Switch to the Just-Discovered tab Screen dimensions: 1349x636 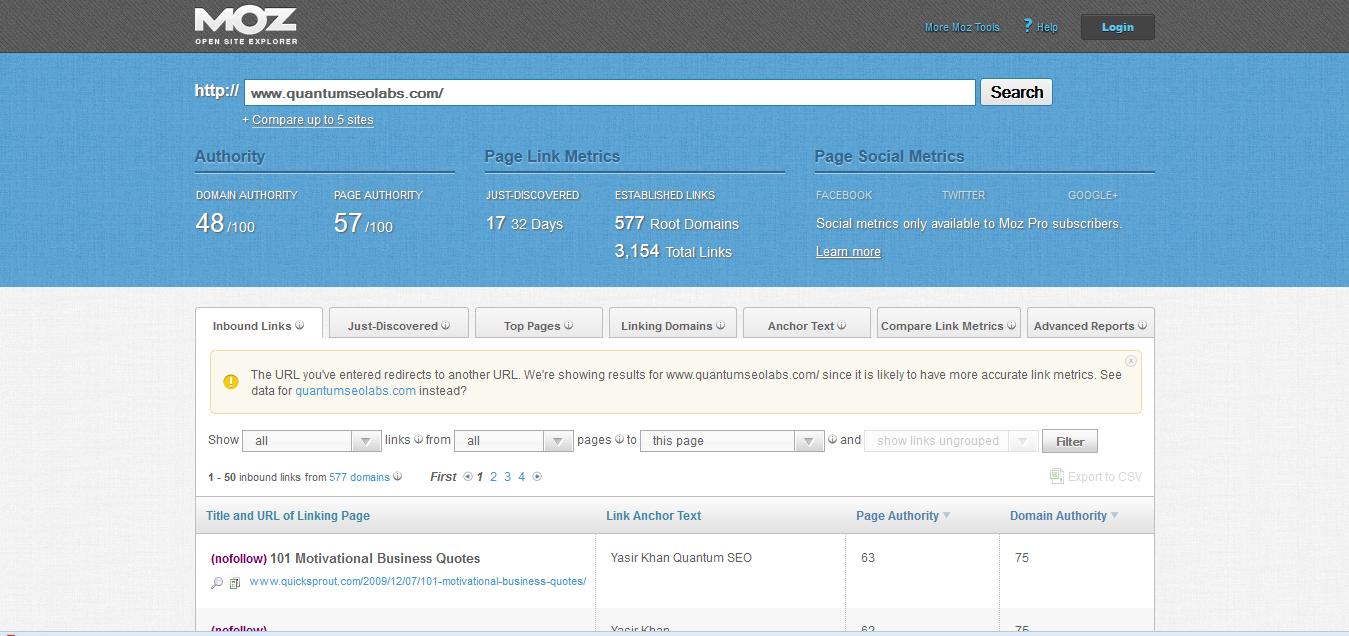(x=398, y=325)
